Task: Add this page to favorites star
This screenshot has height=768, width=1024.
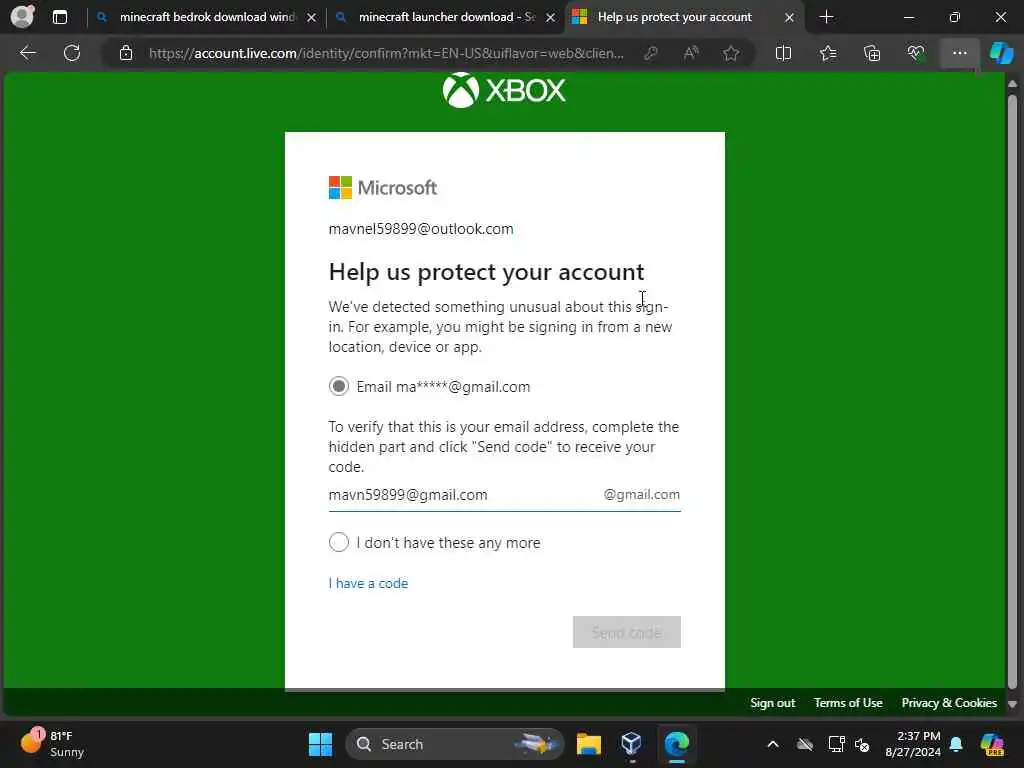Action: pos(731,53)
